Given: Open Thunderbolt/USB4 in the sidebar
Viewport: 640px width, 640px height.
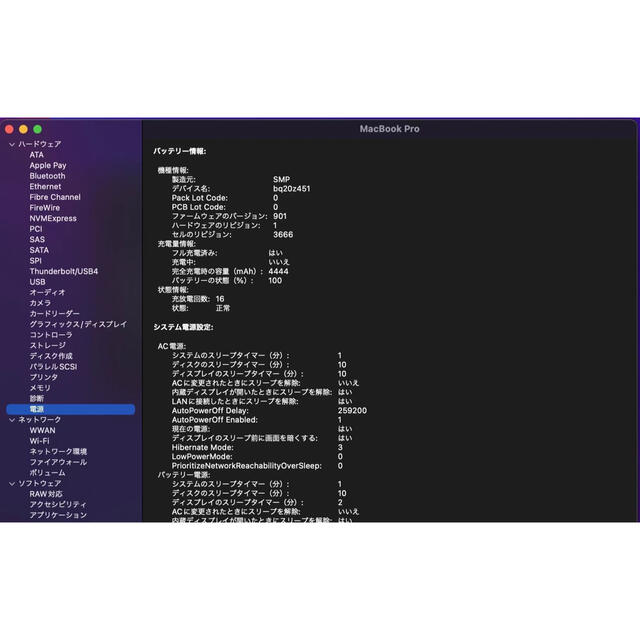Looking at the screenshot, I should [64, 271].
